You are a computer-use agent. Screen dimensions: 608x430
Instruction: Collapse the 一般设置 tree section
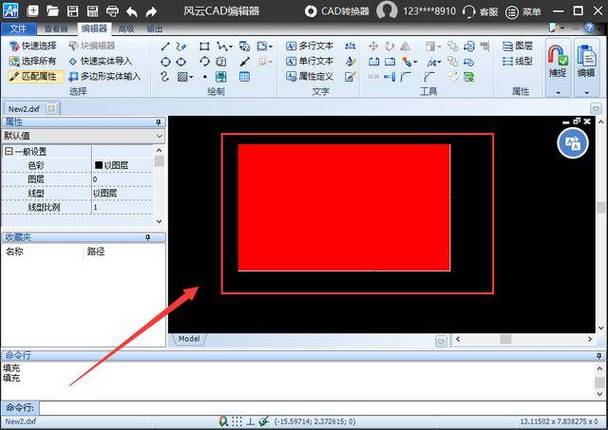pyautogui.click(x=9, y=151)
